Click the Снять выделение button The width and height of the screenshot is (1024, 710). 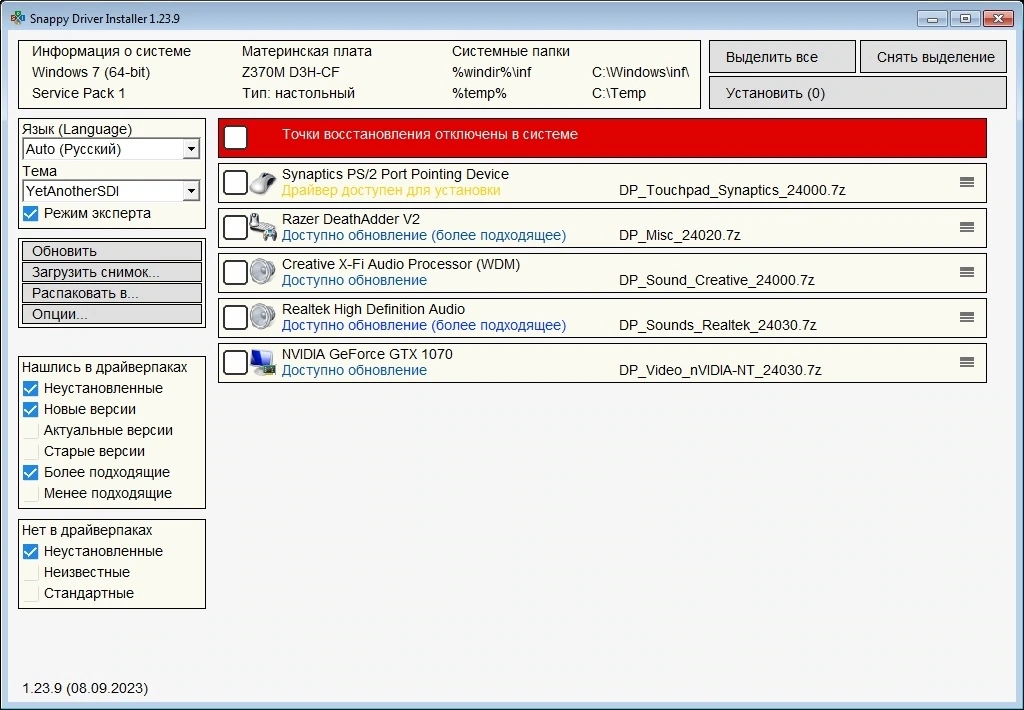[933, 57]
